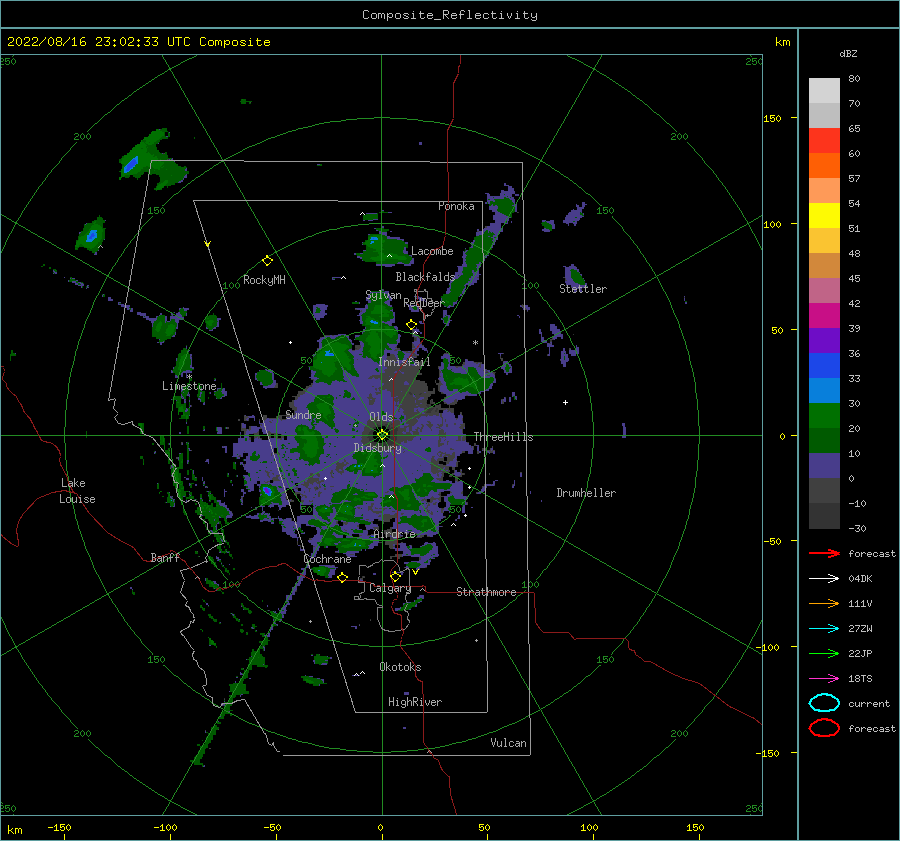Click the dBZ legend heading
This screenshot has height=841, width=900.
[x=848, y=53]
